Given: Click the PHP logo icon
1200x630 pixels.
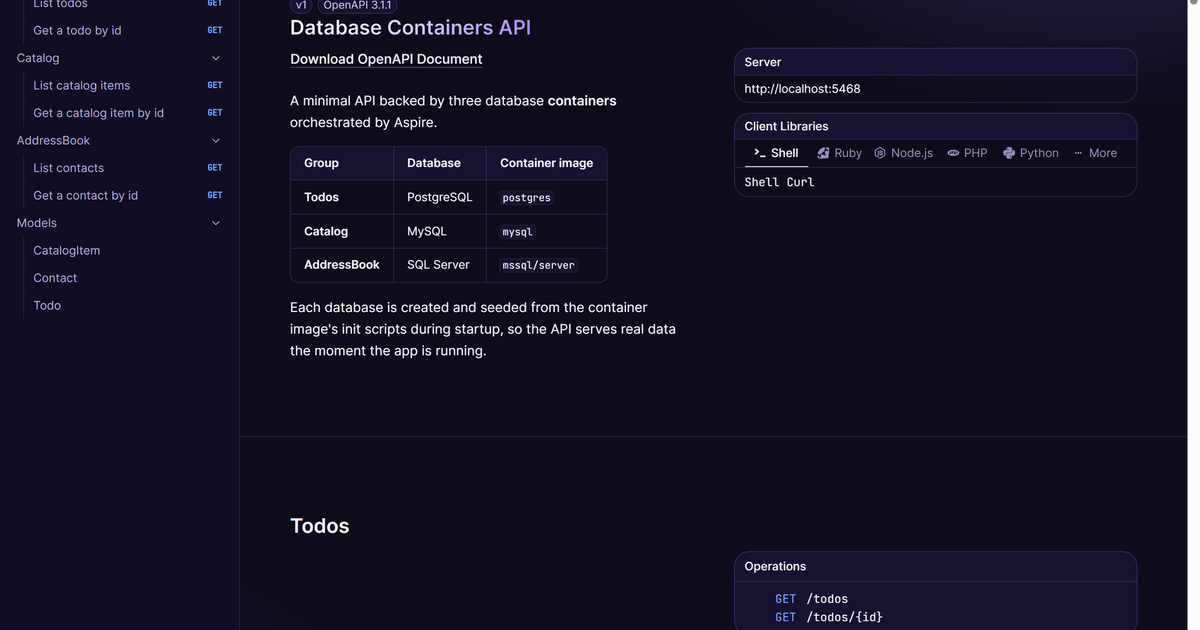Looking at the screenshot, I should (953, 153).
